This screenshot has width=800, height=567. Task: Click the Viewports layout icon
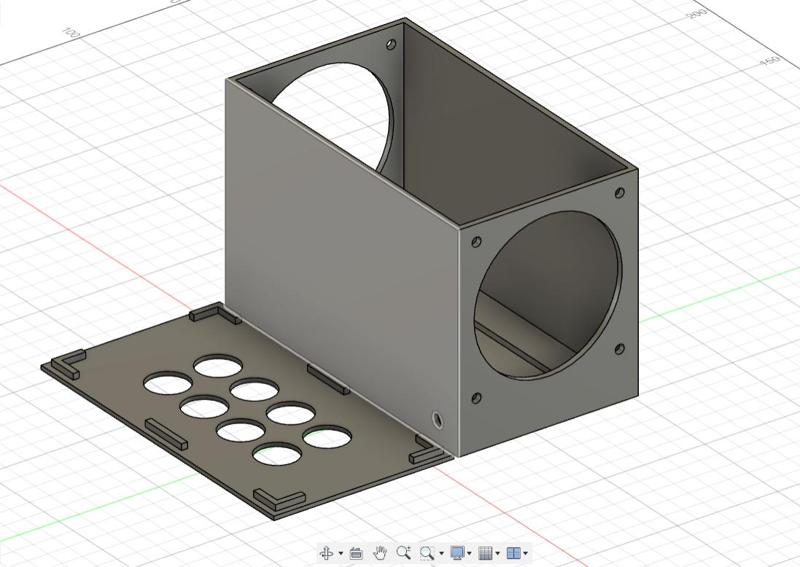tap(513, 553)
